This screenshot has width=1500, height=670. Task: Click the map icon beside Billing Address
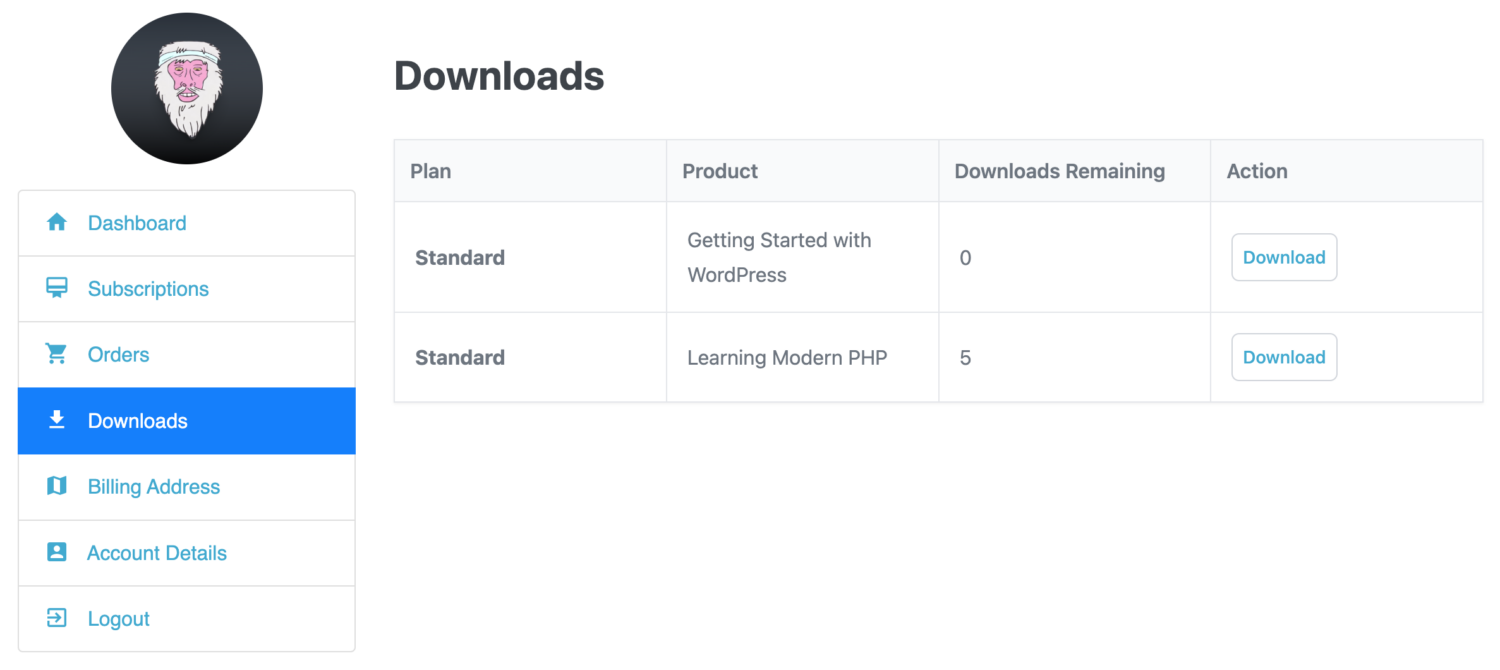click(x=57, y=486)
